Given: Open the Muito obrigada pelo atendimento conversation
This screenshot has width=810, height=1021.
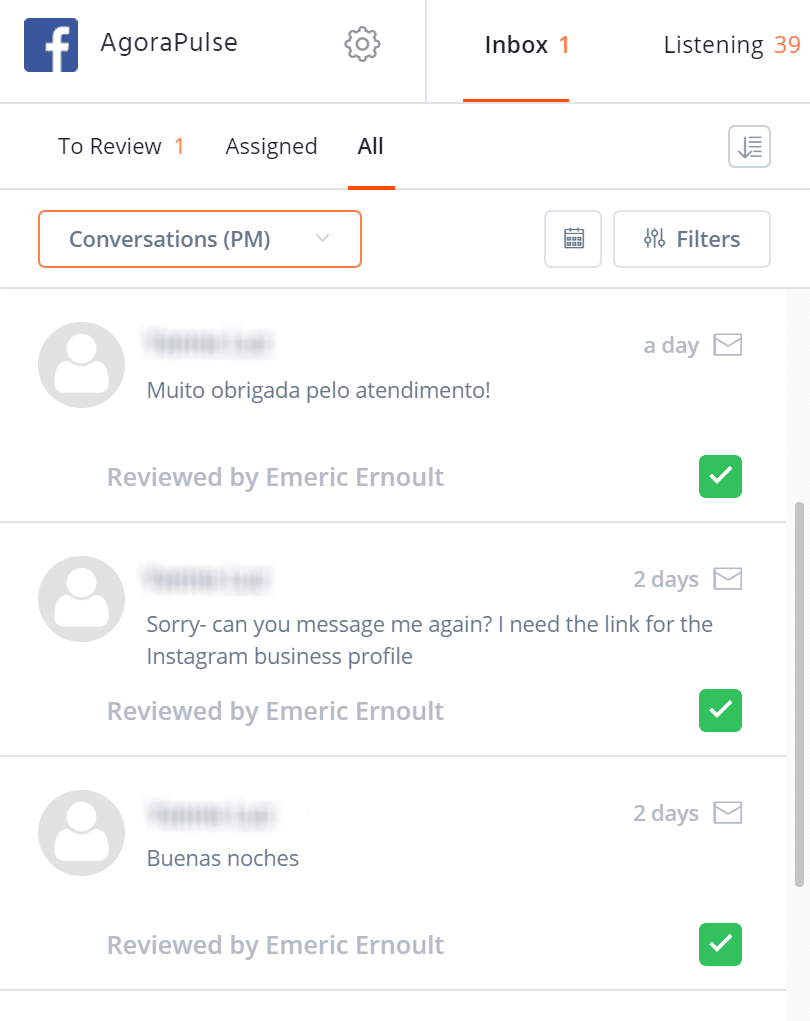Looking at the screenshot, I should tap(318, 389).
